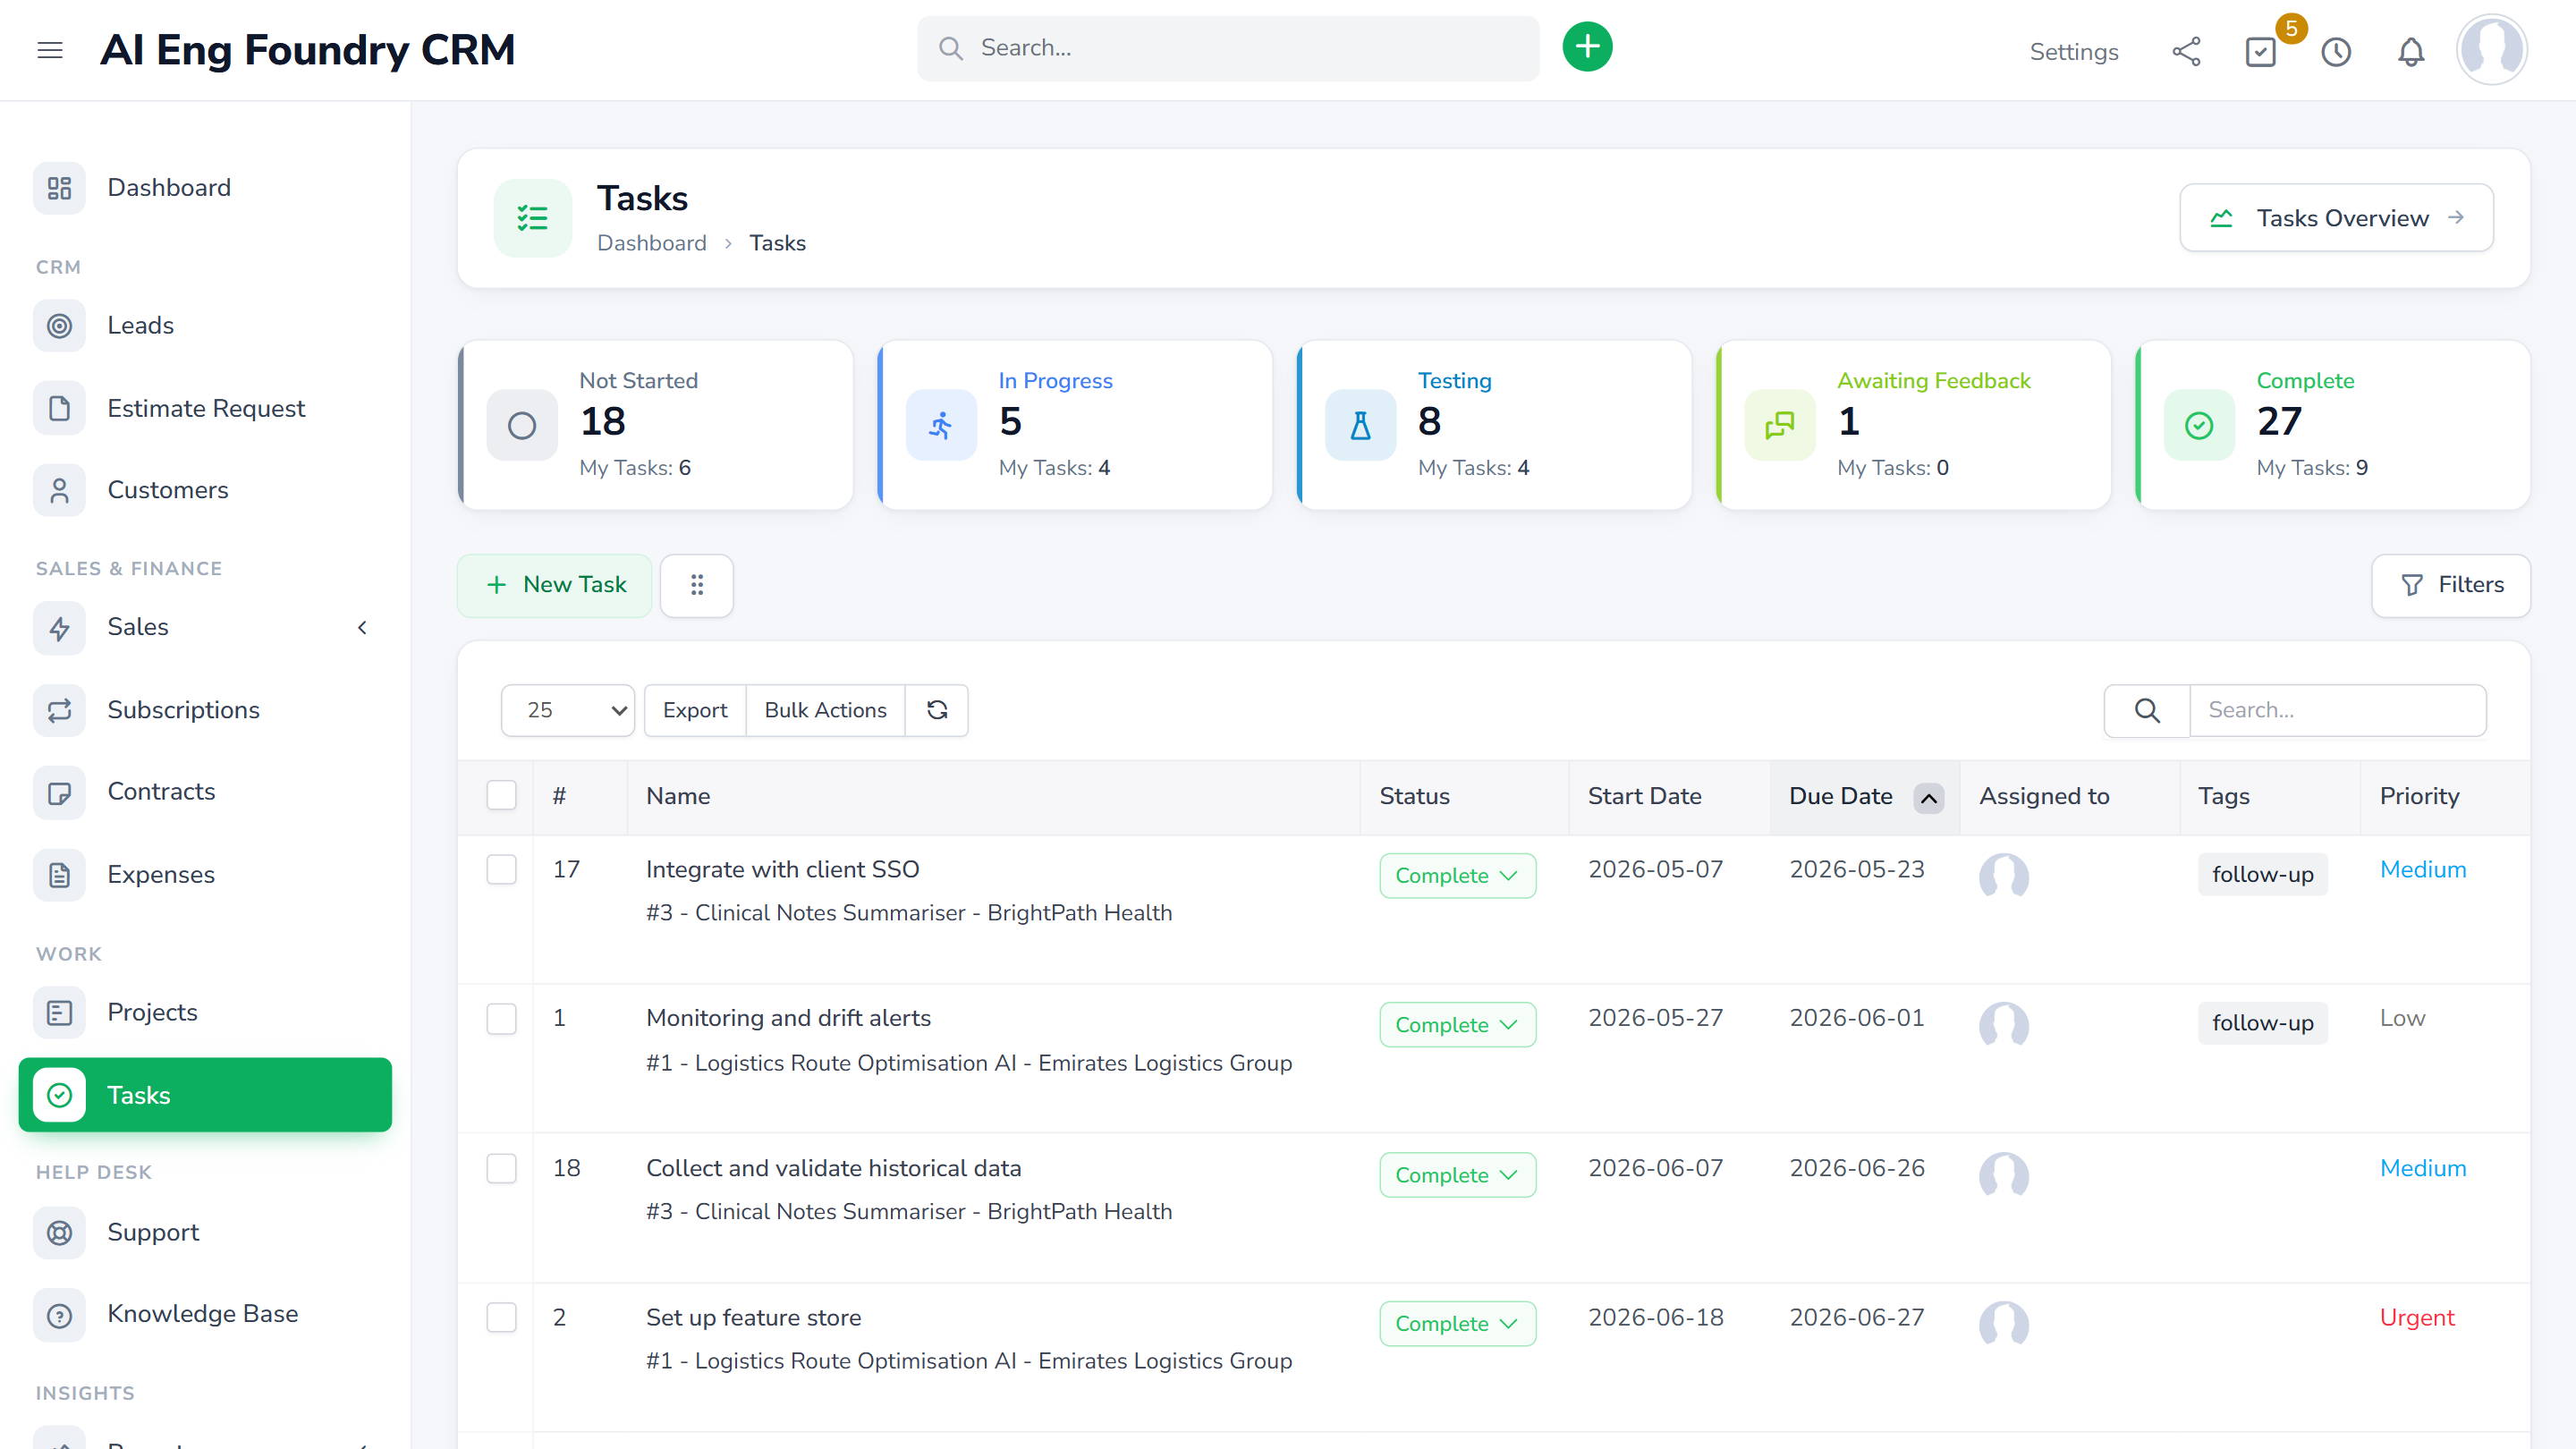Click the table search magnifier icon
The height and width of the screenshot is (1449, 2576).
(2147, 710)
